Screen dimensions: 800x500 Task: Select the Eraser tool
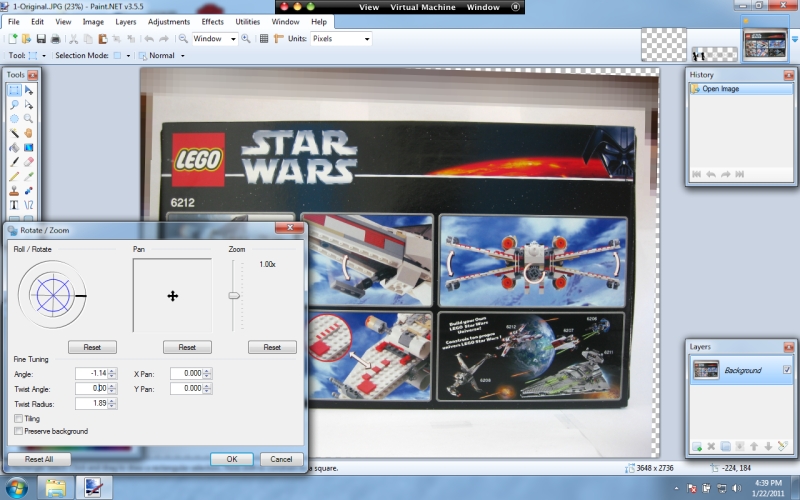[29, 162]
